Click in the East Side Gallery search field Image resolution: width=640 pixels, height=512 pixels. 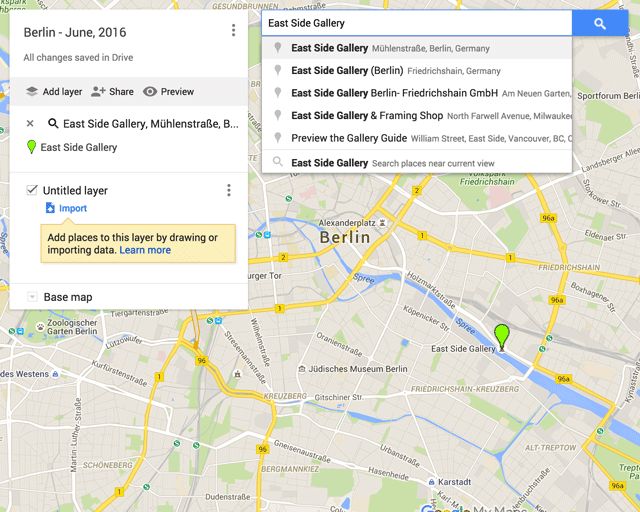417,23
